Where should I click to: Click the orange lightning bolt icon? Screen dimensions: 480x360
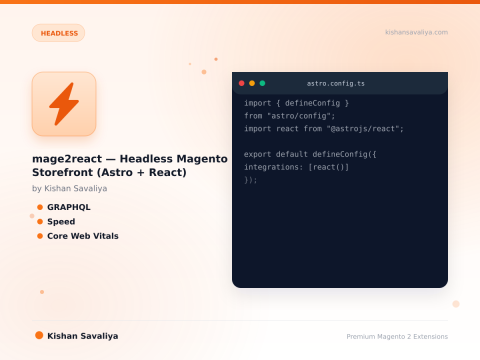click(64, 104)
